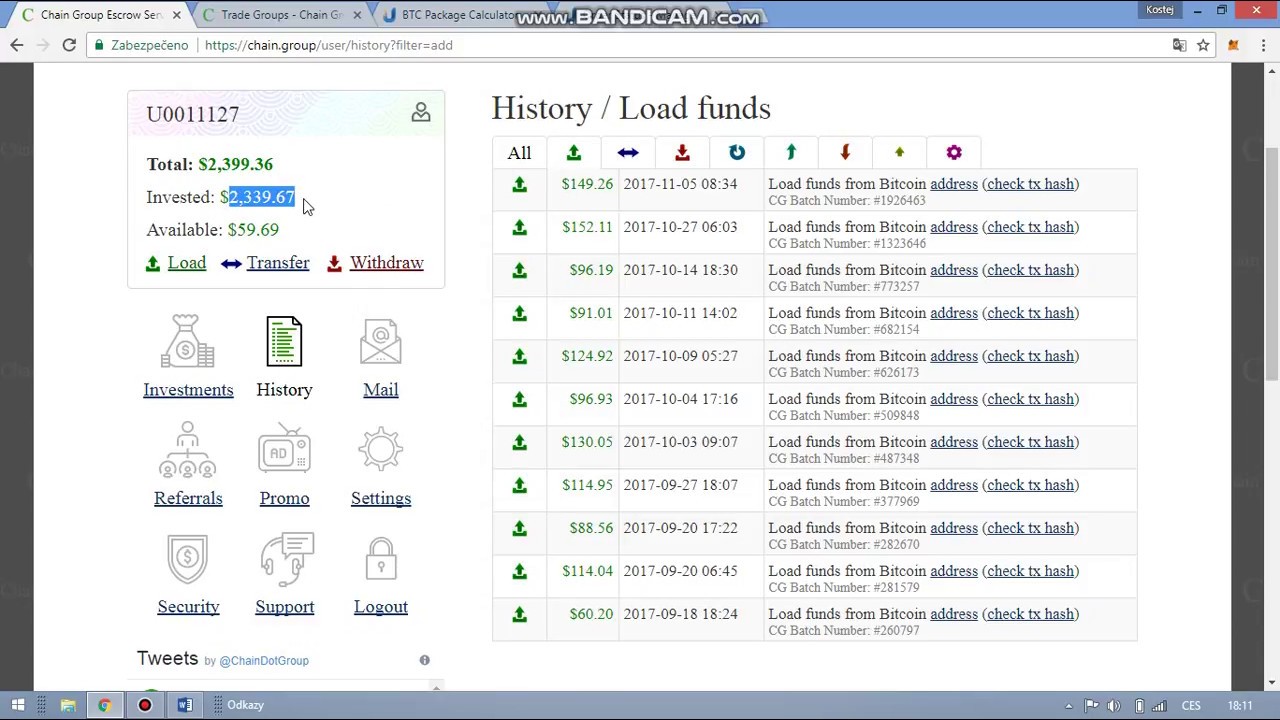The height and width of the screenshot is (720, 1280).
Task: Click the Word taskbar icon
Action: pos(185,705)
